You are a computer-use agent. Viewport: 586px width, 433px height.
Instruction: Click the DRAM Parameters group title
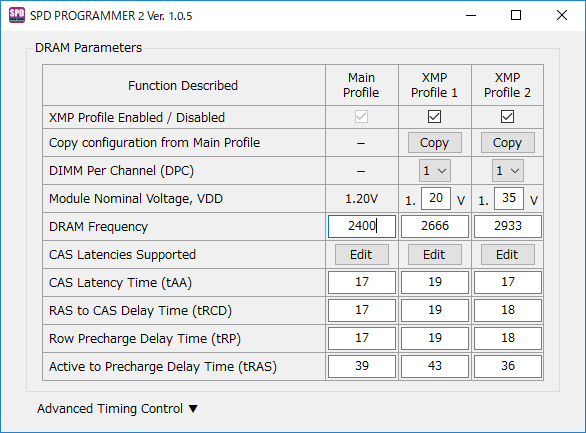click(x=89, y=48)
